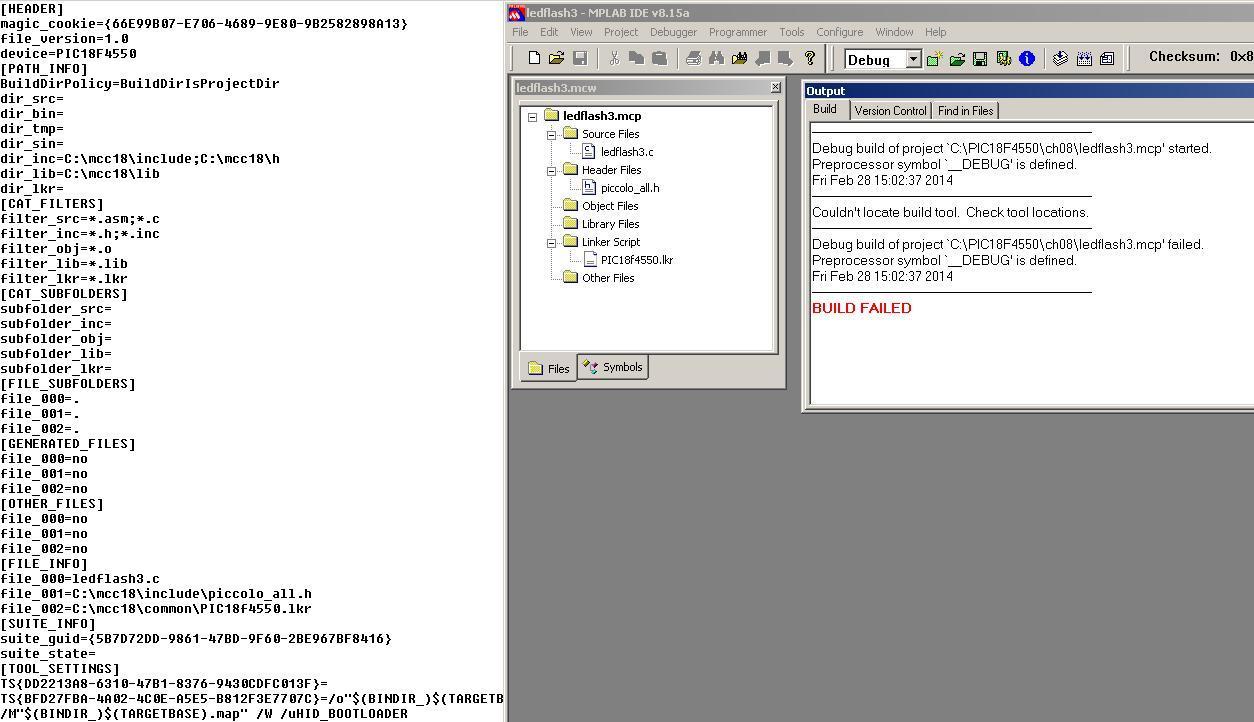Click the Open File folder icon
1254x722 pixels.
[x=557, y=59]
